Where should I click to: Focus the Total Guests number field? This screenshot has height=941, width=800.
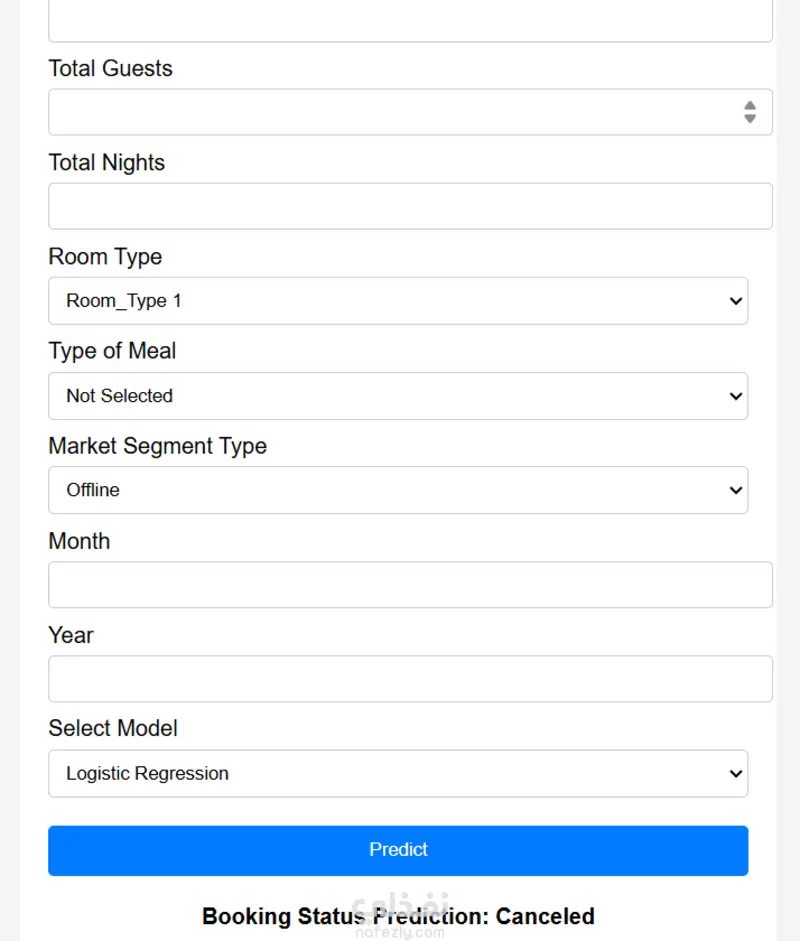[x=410, y=112]
